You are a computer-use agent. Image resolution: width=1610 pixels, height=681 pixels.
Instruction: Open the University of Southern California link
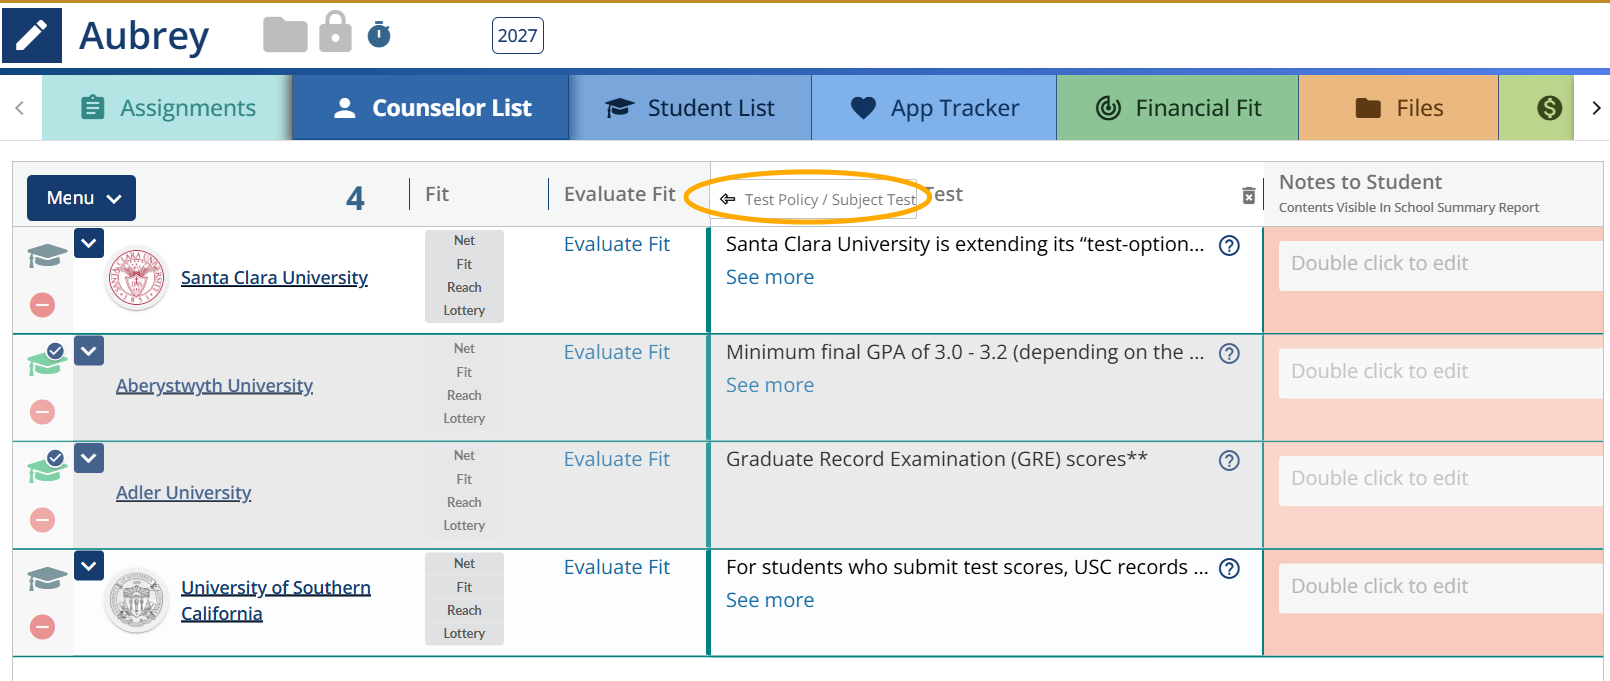pos(276,600)
